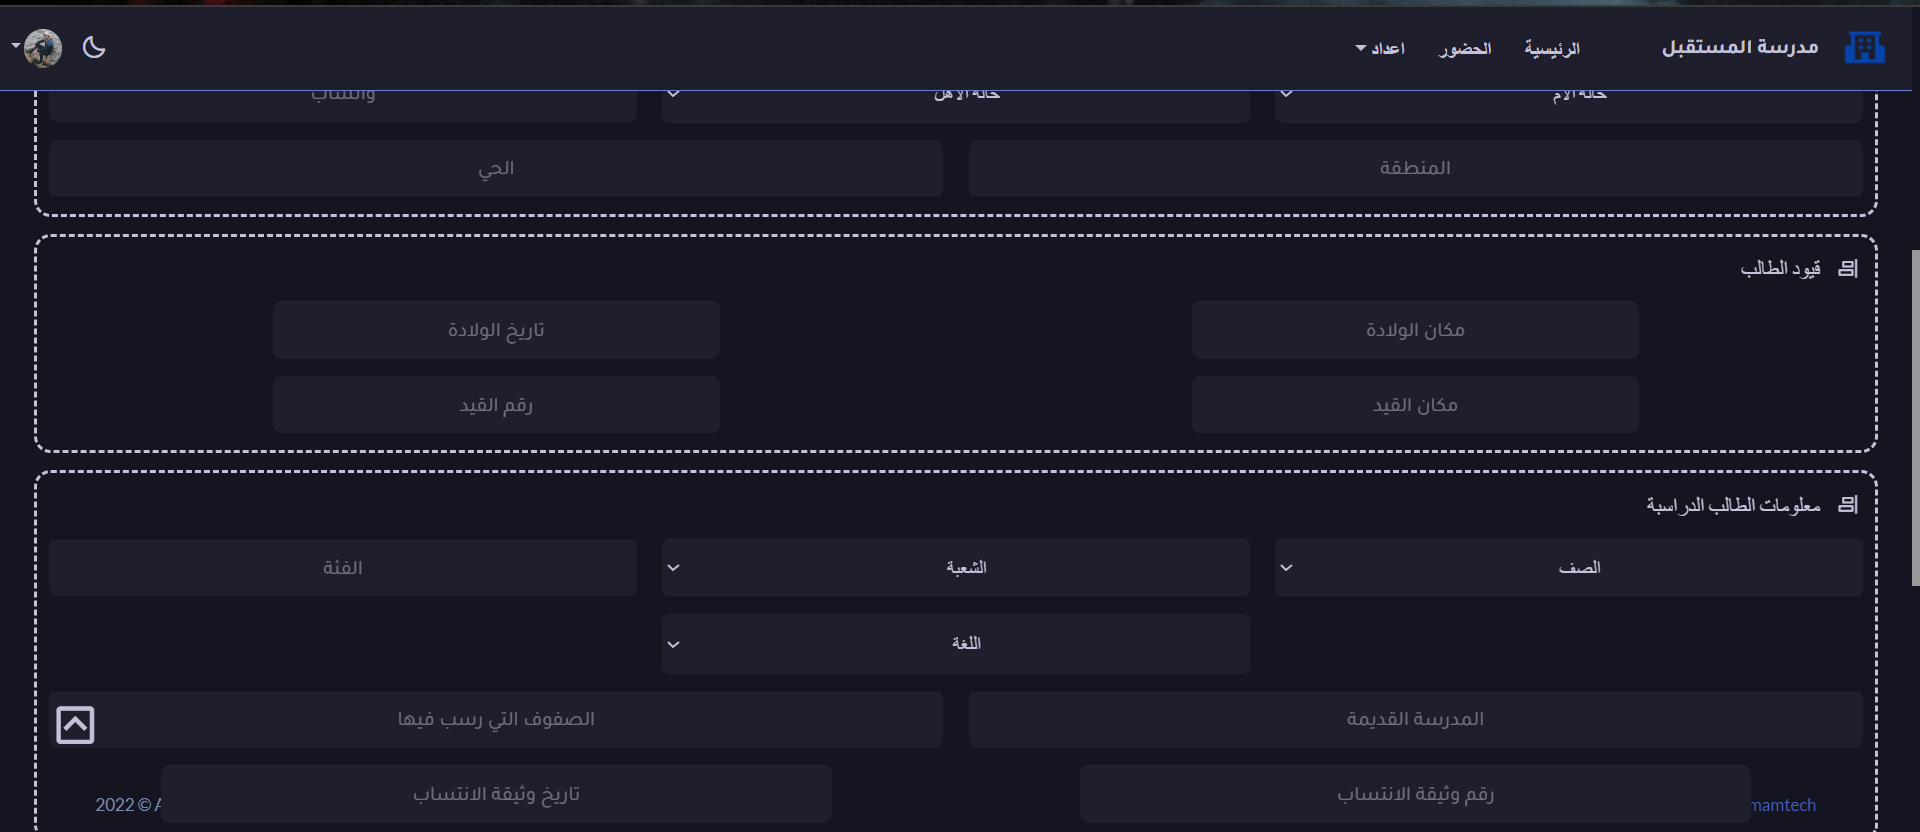The height and width of the screenshot is (832, 1920).
Task: Click the school building logo icon
Action: [1864, 47]
